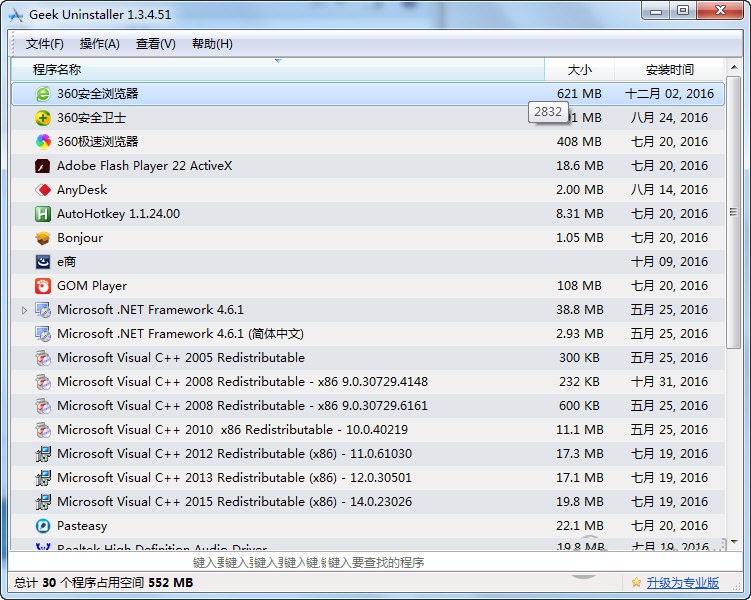751x600 pixels.
Task: Select Microsoft Visual C++ 2005 Redistributable name
Action: (181, 358)
